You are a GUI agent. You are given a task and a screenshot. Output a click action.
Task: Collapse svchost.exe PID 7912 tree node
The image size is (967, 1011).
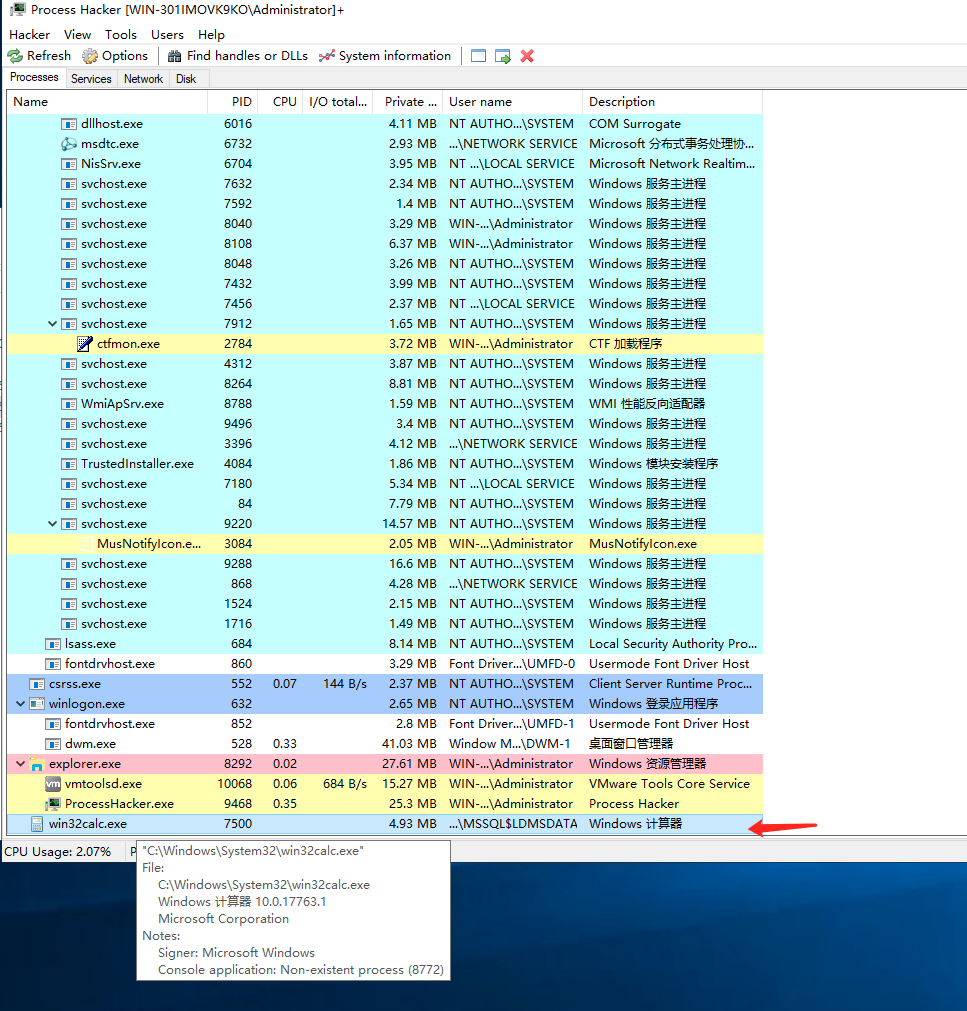coord(53,324)
